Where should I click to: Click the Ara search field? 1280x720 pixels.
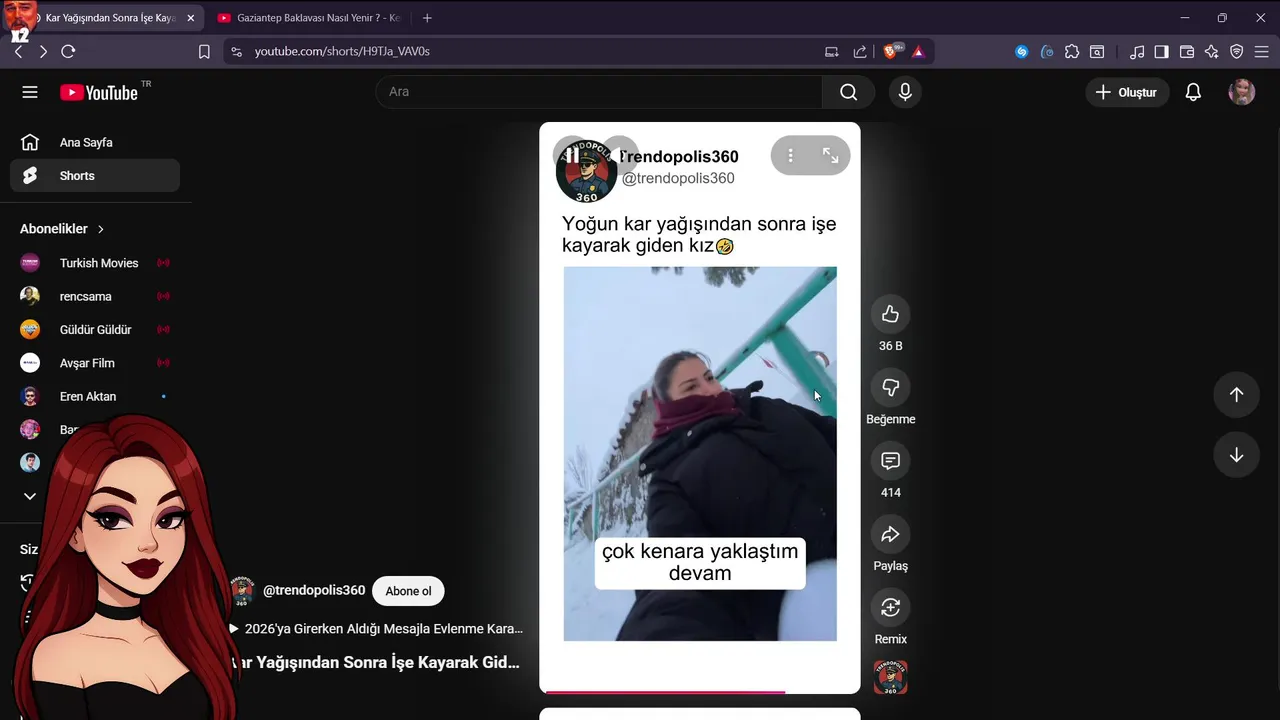click(x=600, y=92)
